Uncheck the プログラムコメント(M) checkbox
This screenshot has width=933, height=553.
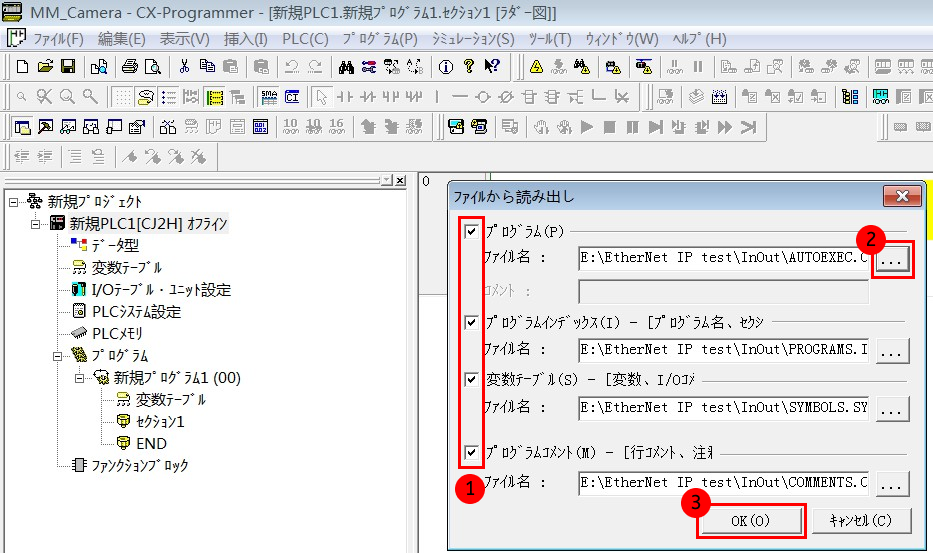471,452
